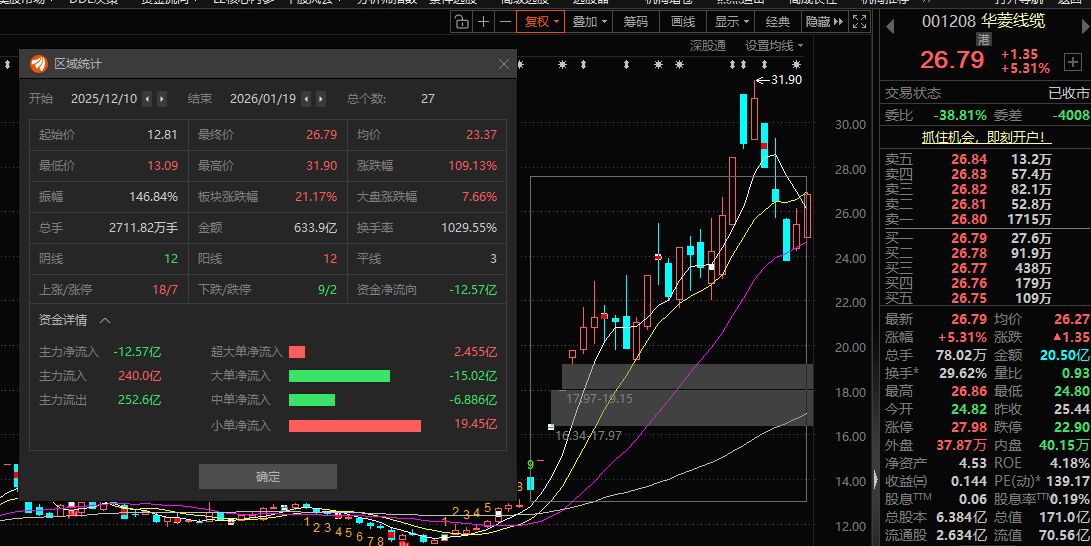Click the fullscreen expand chart icon

(862, 22)
